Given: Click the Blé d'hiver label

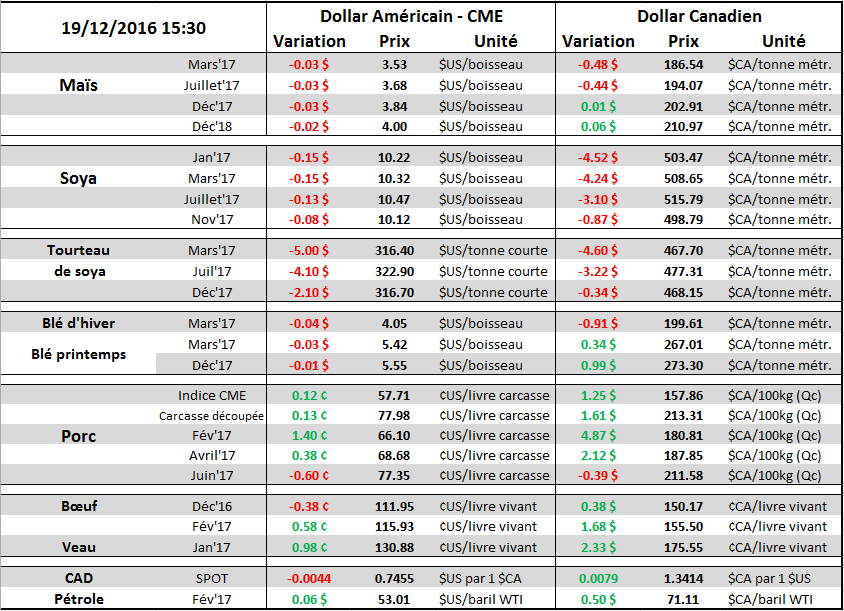Looking at the screenshot, I should coord(78,322).
